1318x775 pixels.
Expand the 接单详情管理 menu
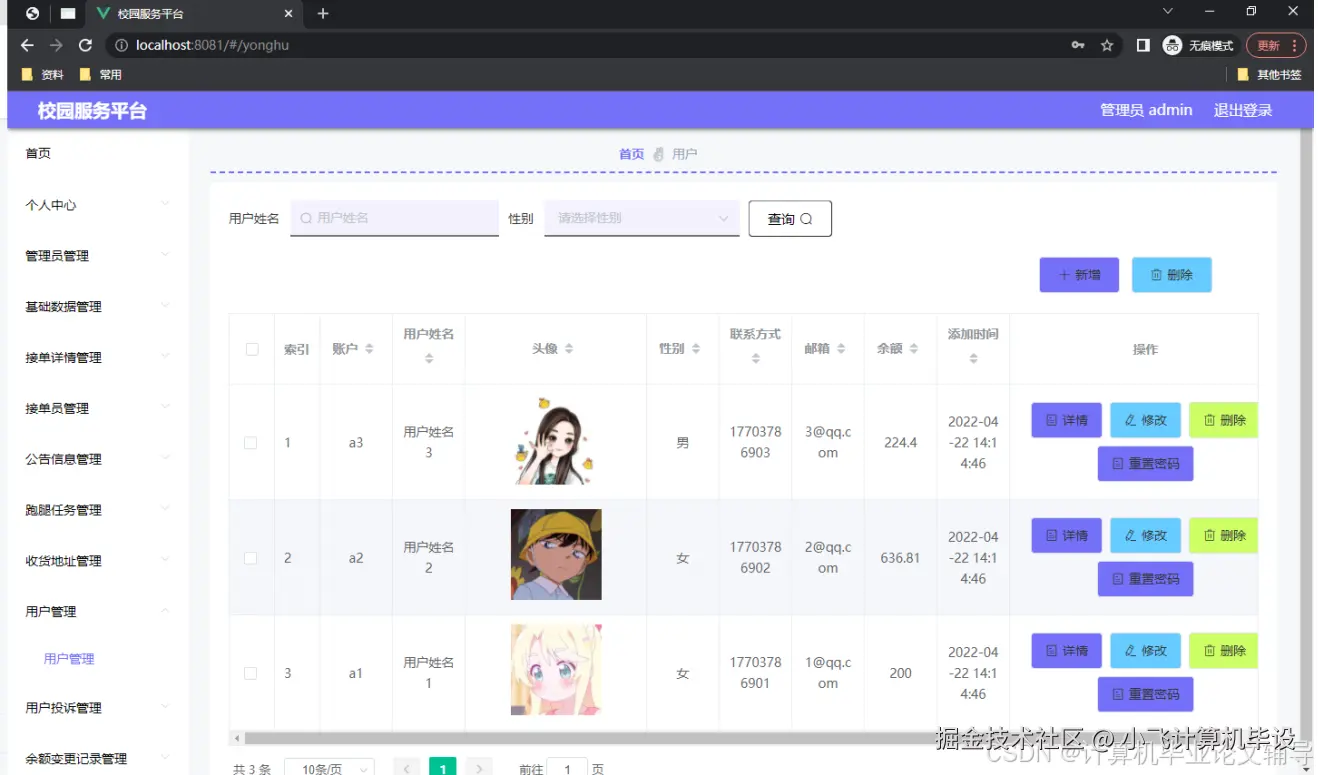pos(97,358)
